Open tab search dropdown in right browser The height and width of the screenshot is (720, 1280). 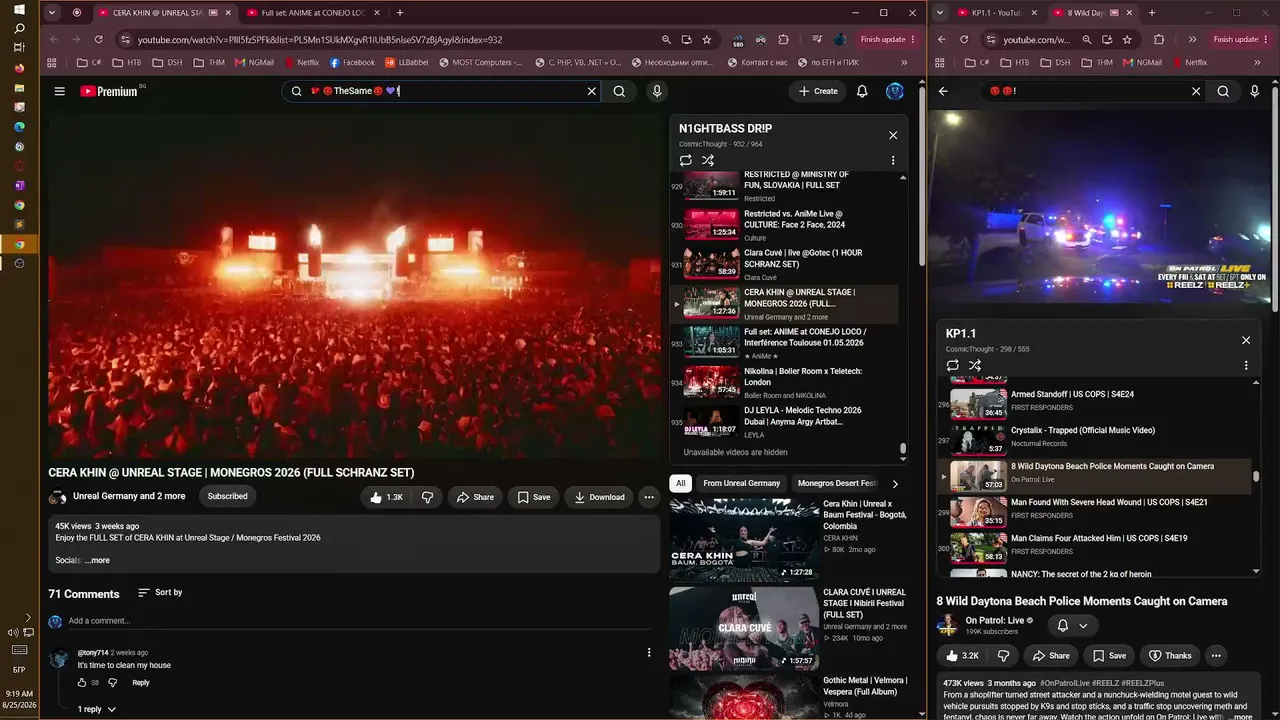pyautogui.click(x=939, y=13)
